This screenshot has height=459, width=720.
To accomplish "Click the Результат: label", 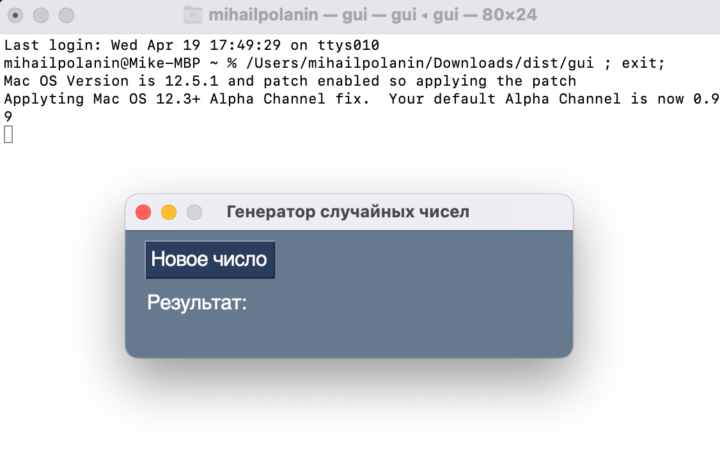I will [197, 302].
